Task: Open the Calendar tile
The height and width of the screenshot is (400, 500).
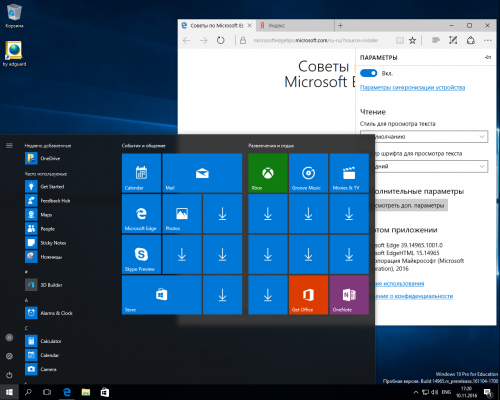Action: point(141,173)
